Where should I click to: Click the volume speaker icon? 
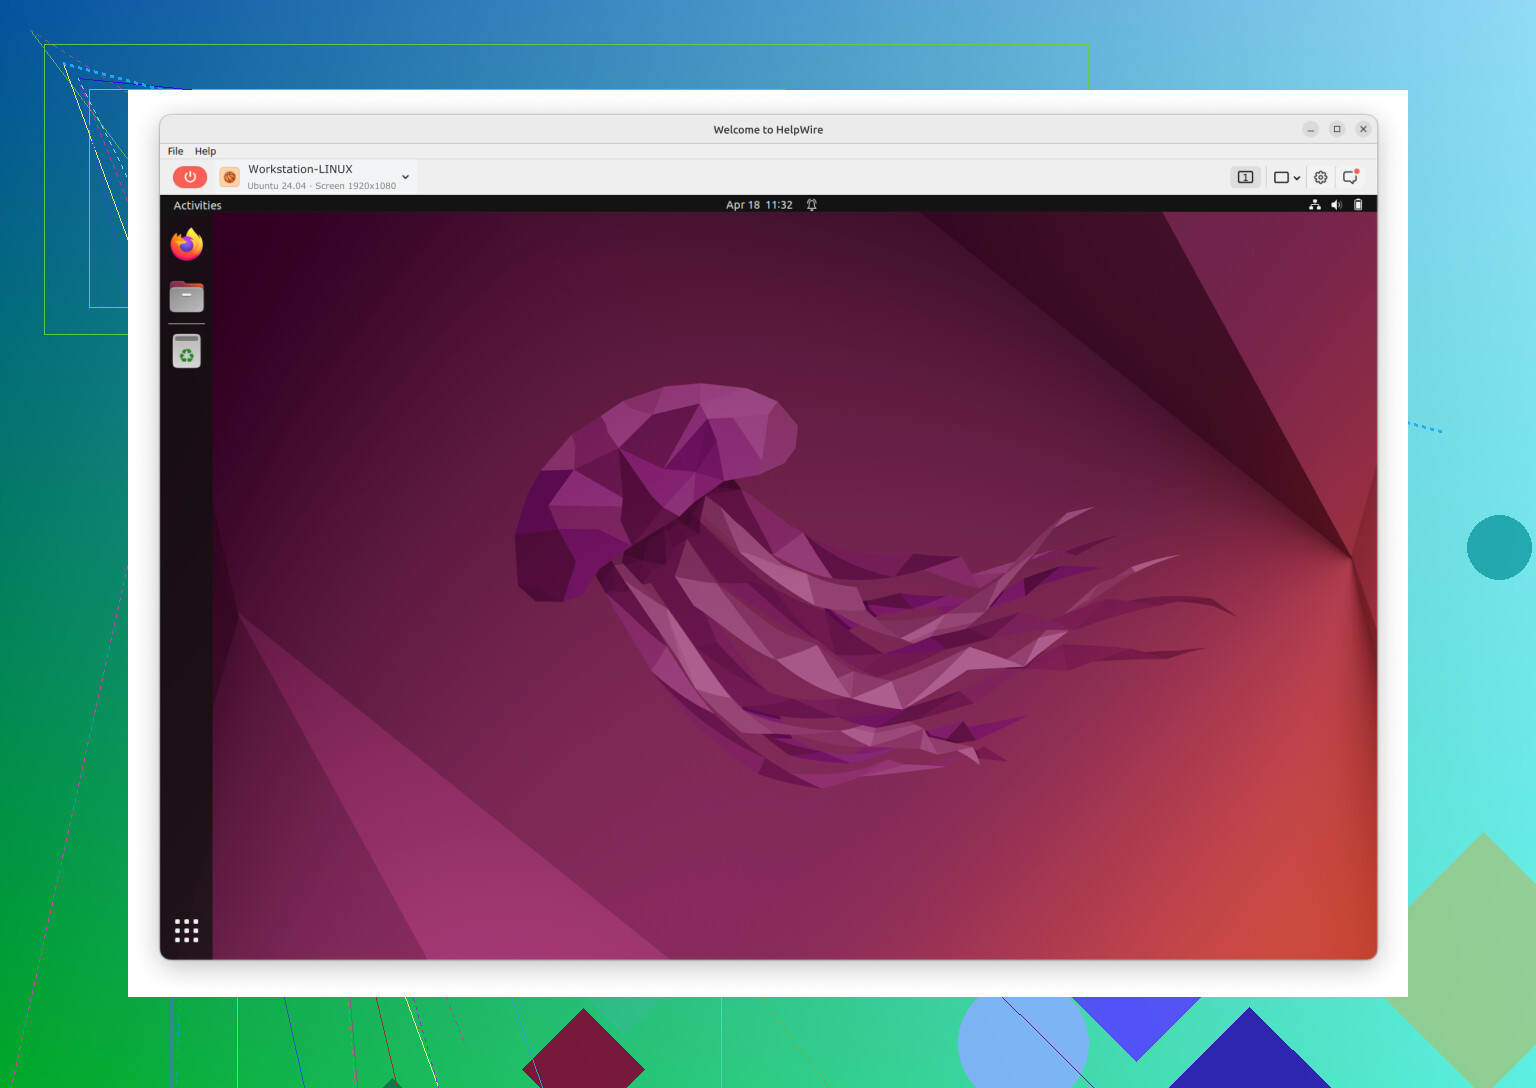click(1336, 205)
